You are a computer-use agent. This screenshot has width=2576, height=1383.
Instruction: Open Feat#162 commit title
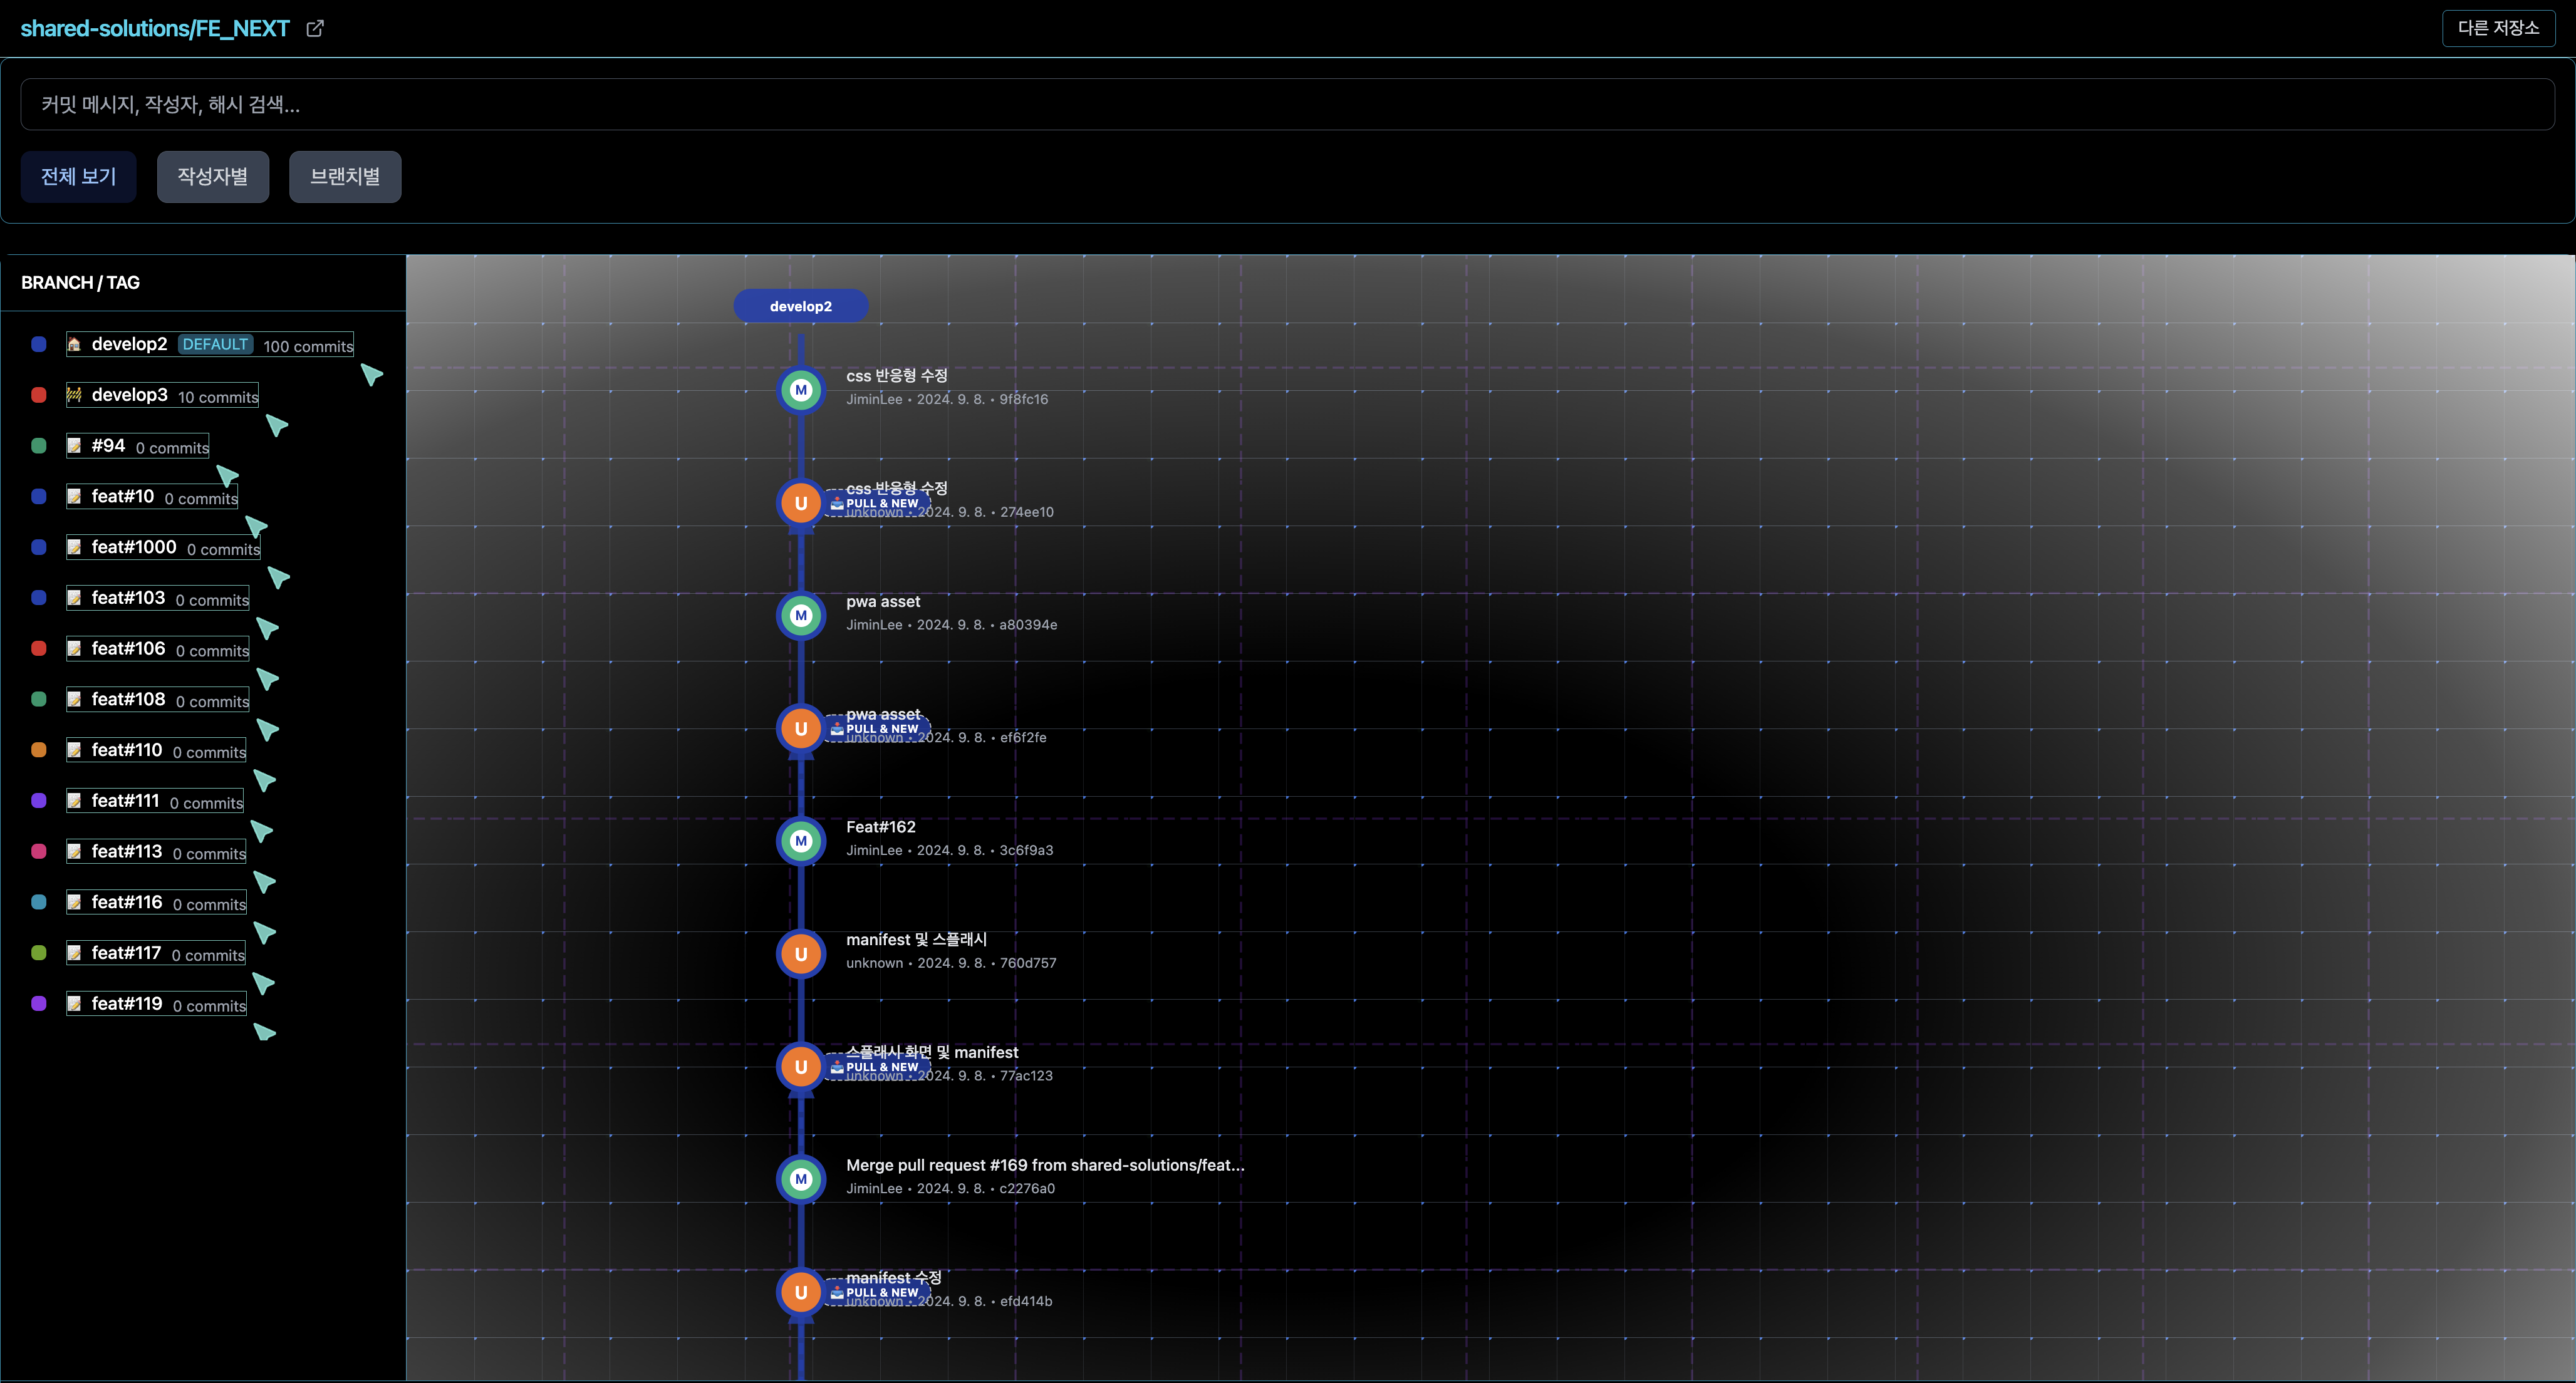pyautogui.click(x=881, y=827)
